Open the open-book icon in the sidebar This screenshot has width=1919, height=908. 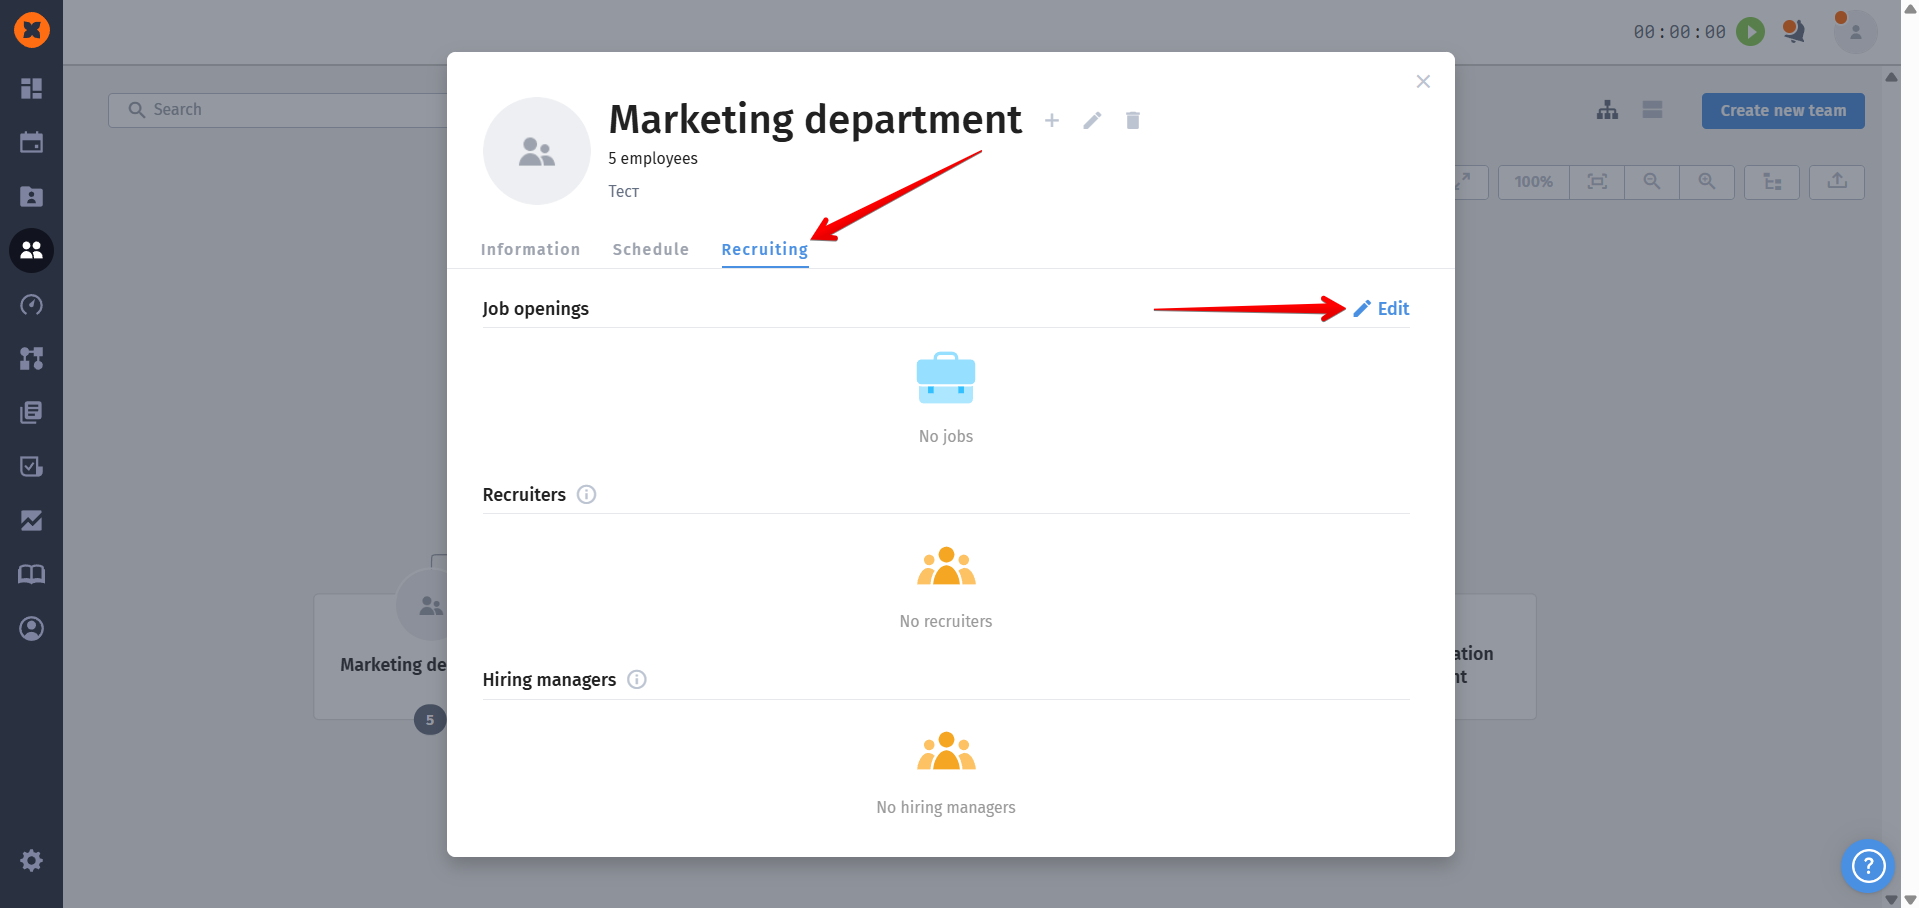point(31,575)
